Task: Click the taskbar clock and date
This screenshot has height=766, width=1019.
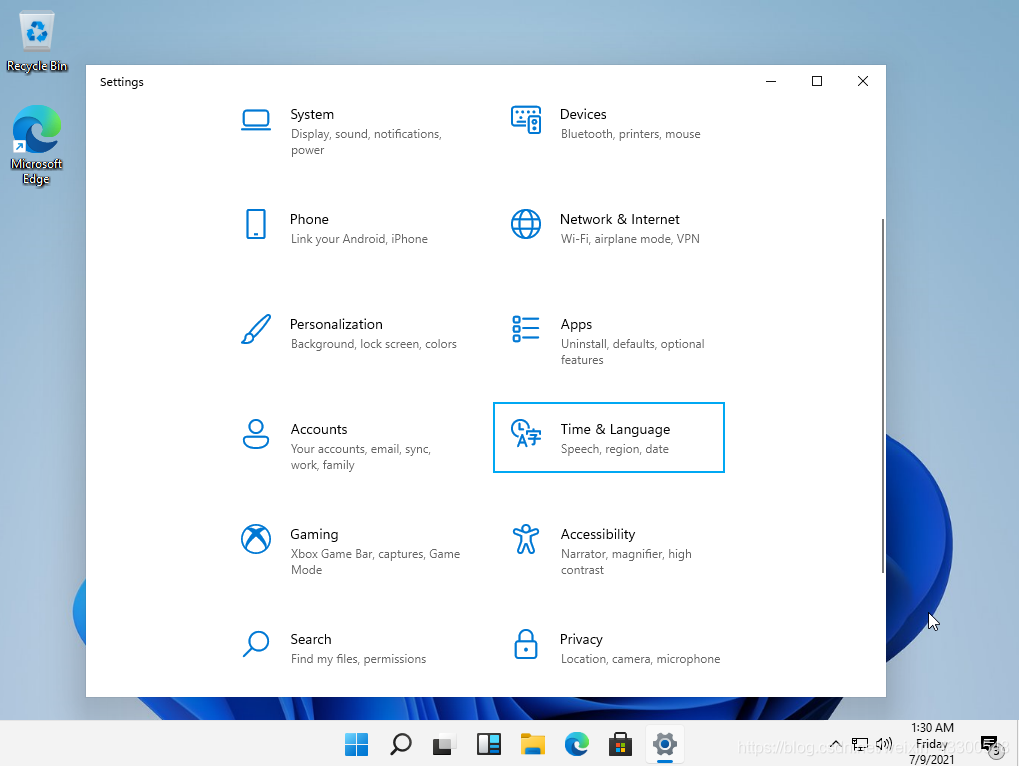Action: [932, 743]
